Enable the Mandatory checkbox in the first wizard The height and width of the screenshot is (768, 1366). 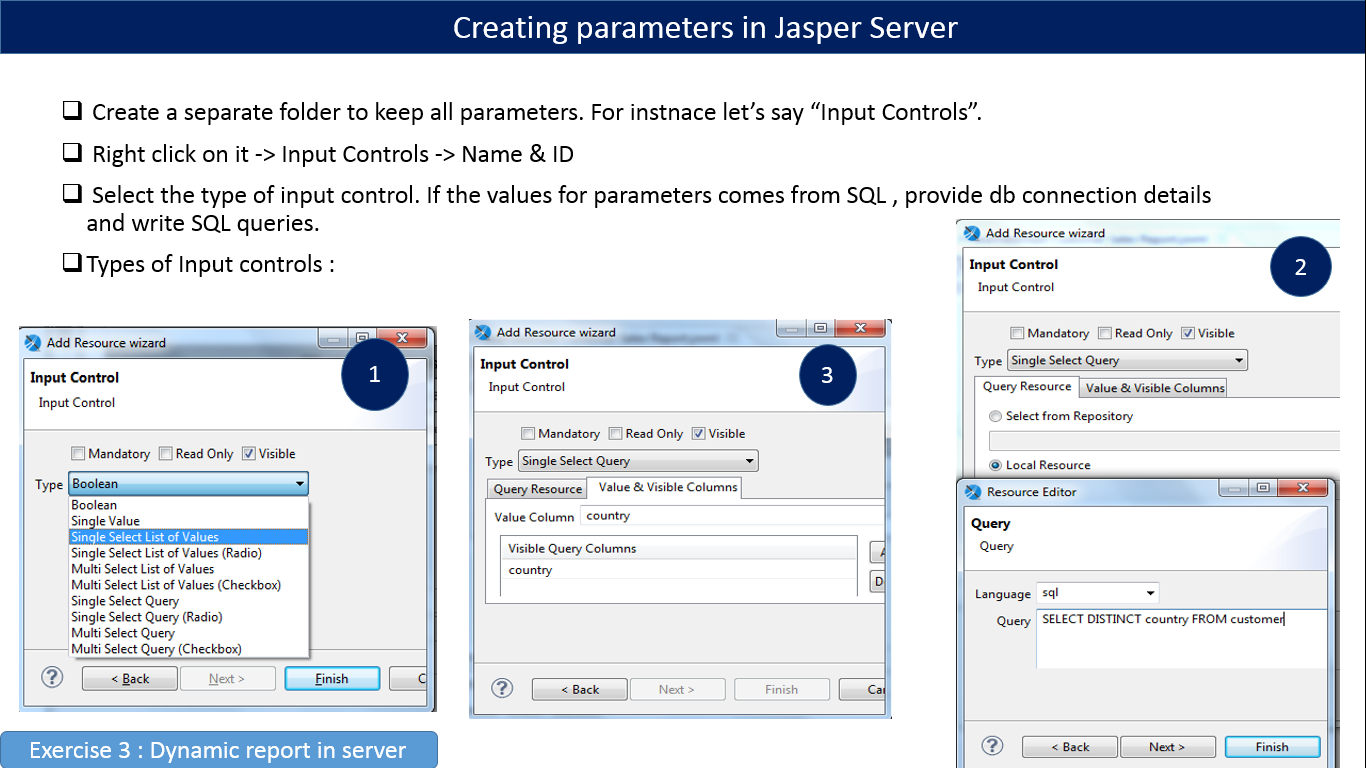[78, 453]
